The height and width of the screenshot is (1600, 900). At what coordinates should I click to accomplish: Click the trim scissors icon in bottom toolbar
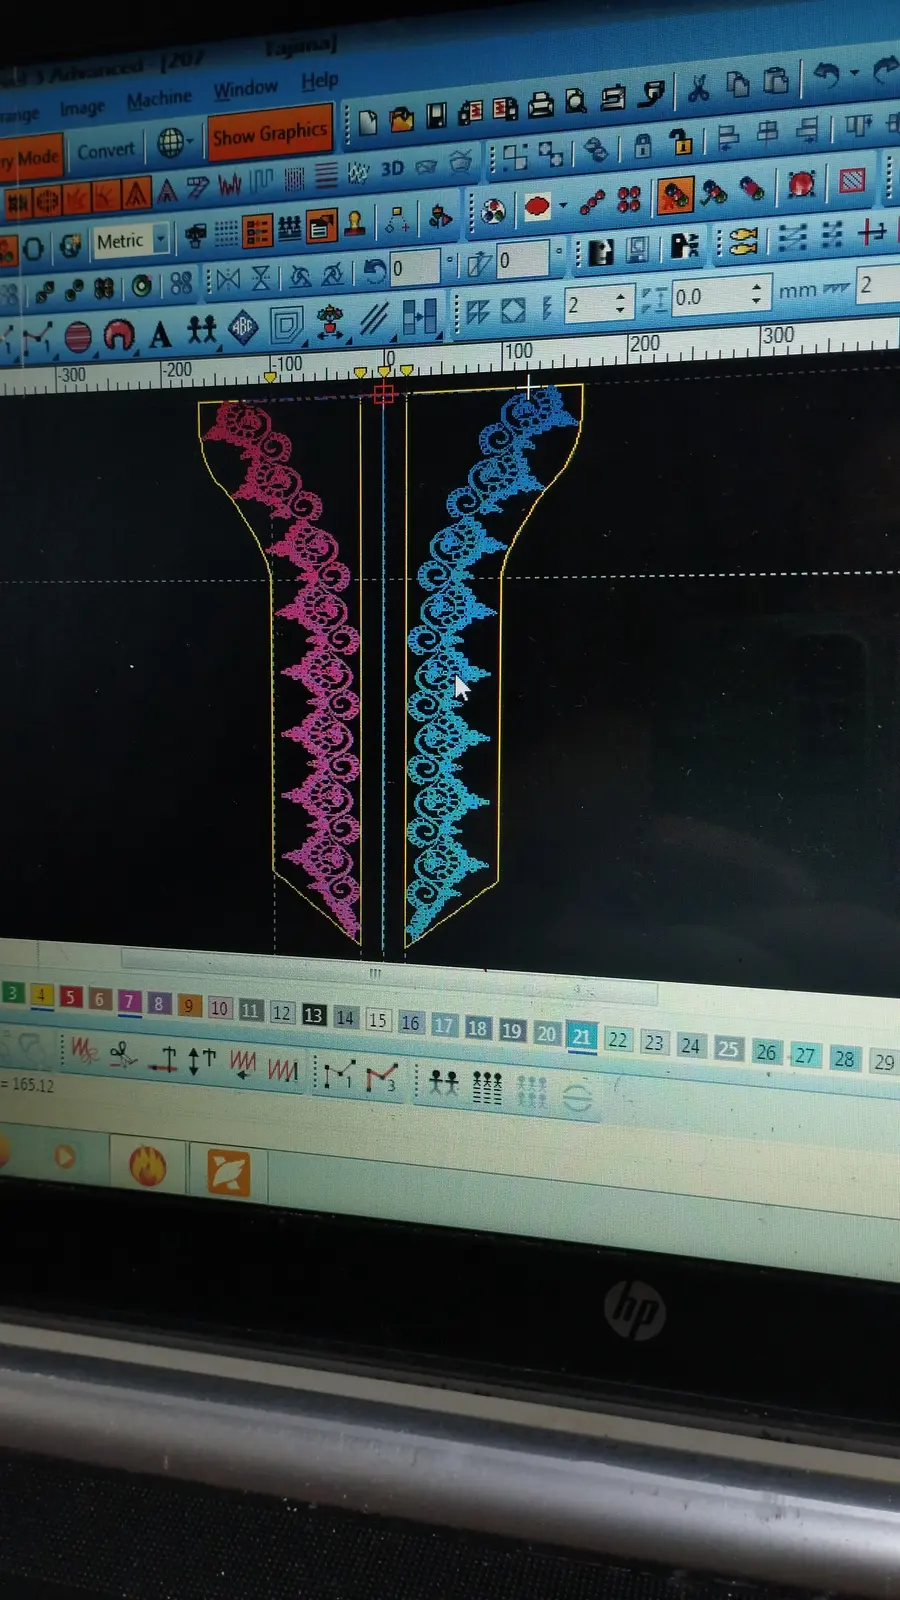coord(123,1054)
